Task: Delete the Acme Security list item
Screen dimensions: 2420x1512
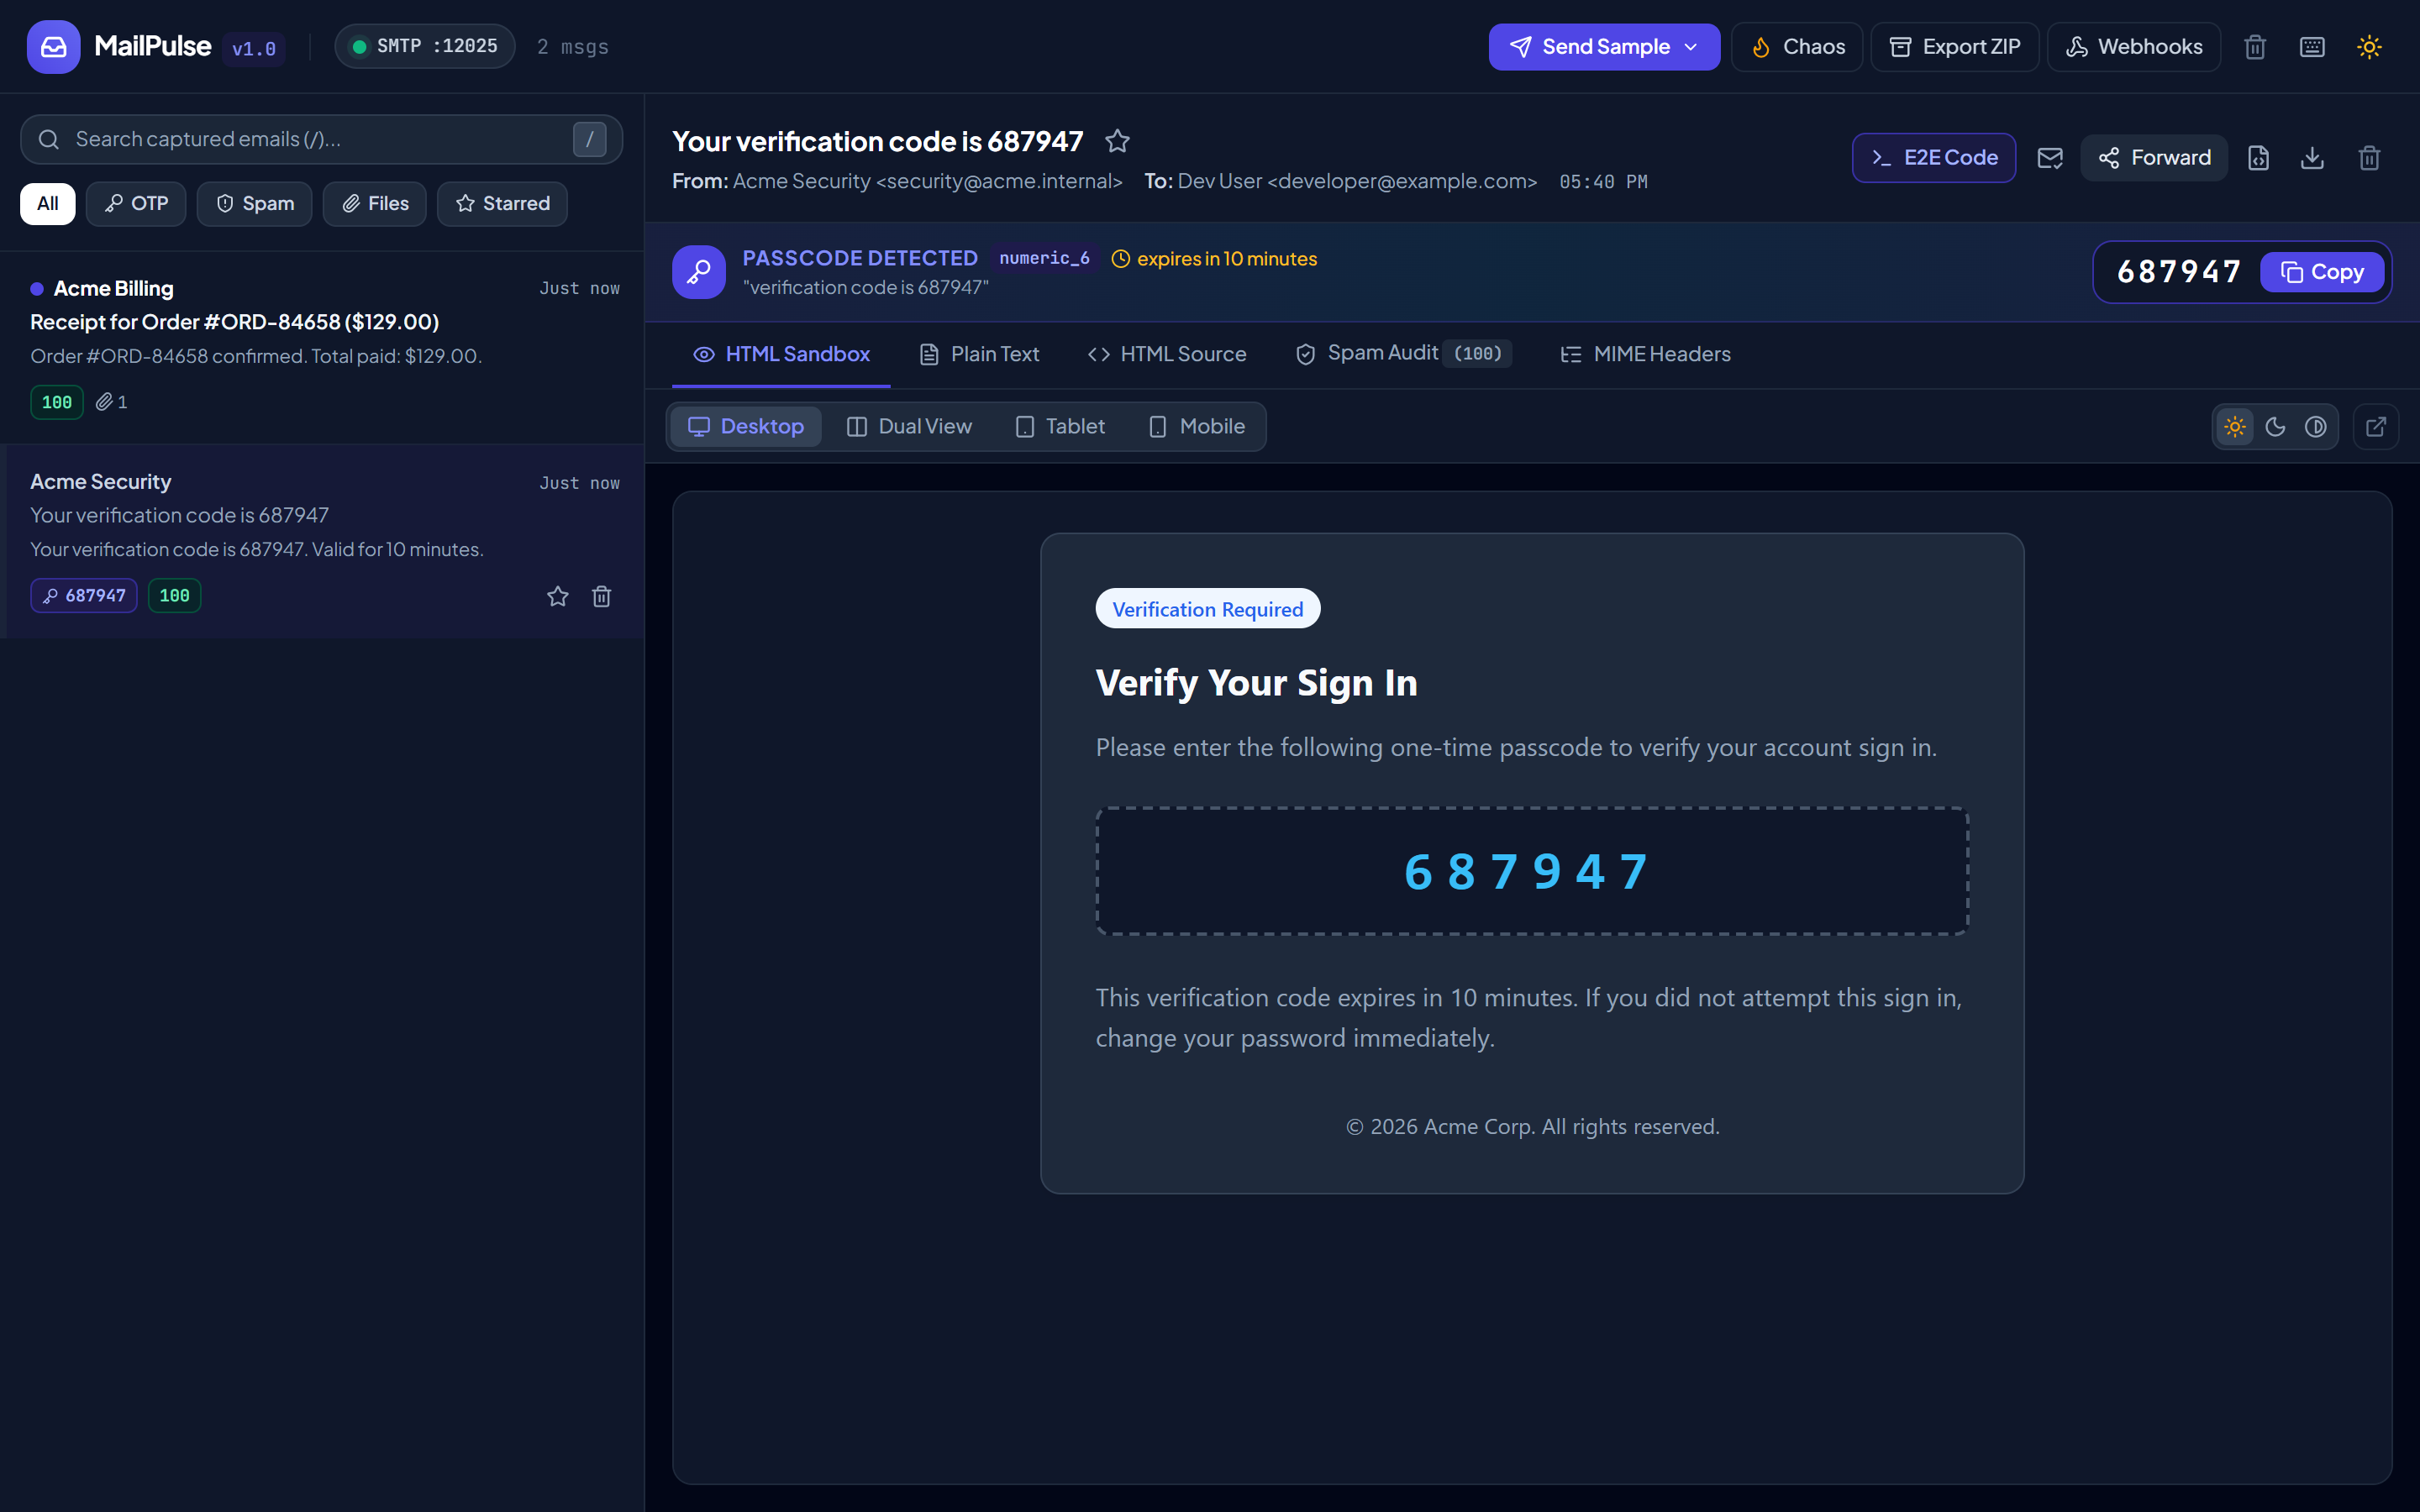Action: pyautogui.click(x=601, y=596)
